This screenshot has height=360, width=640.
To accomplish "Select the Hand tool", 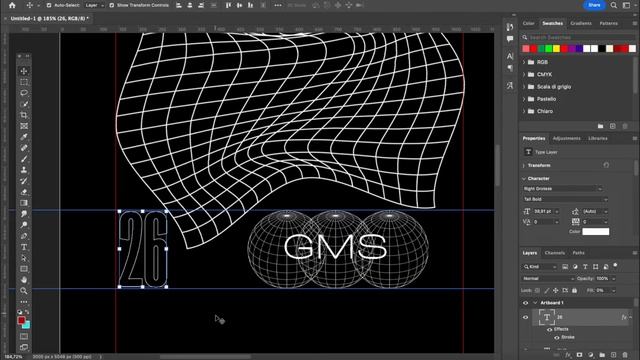I will point(24,280).
